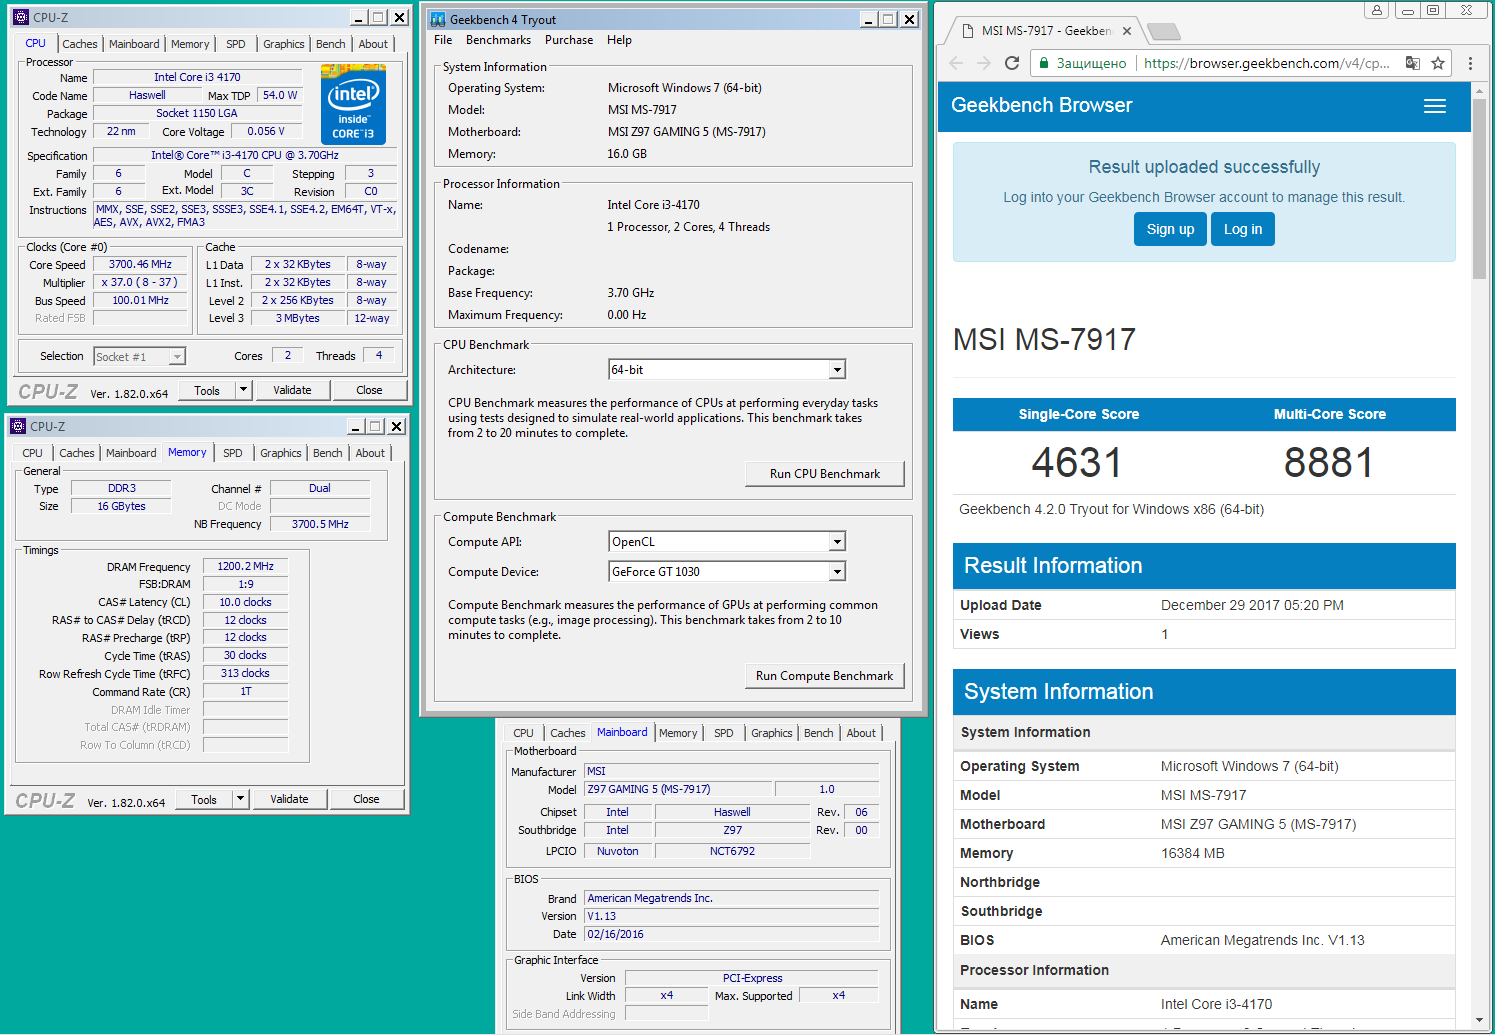Click Memory CPU-Z window title icon
Screen dimensions: 1495x1036
pos(18,426)
